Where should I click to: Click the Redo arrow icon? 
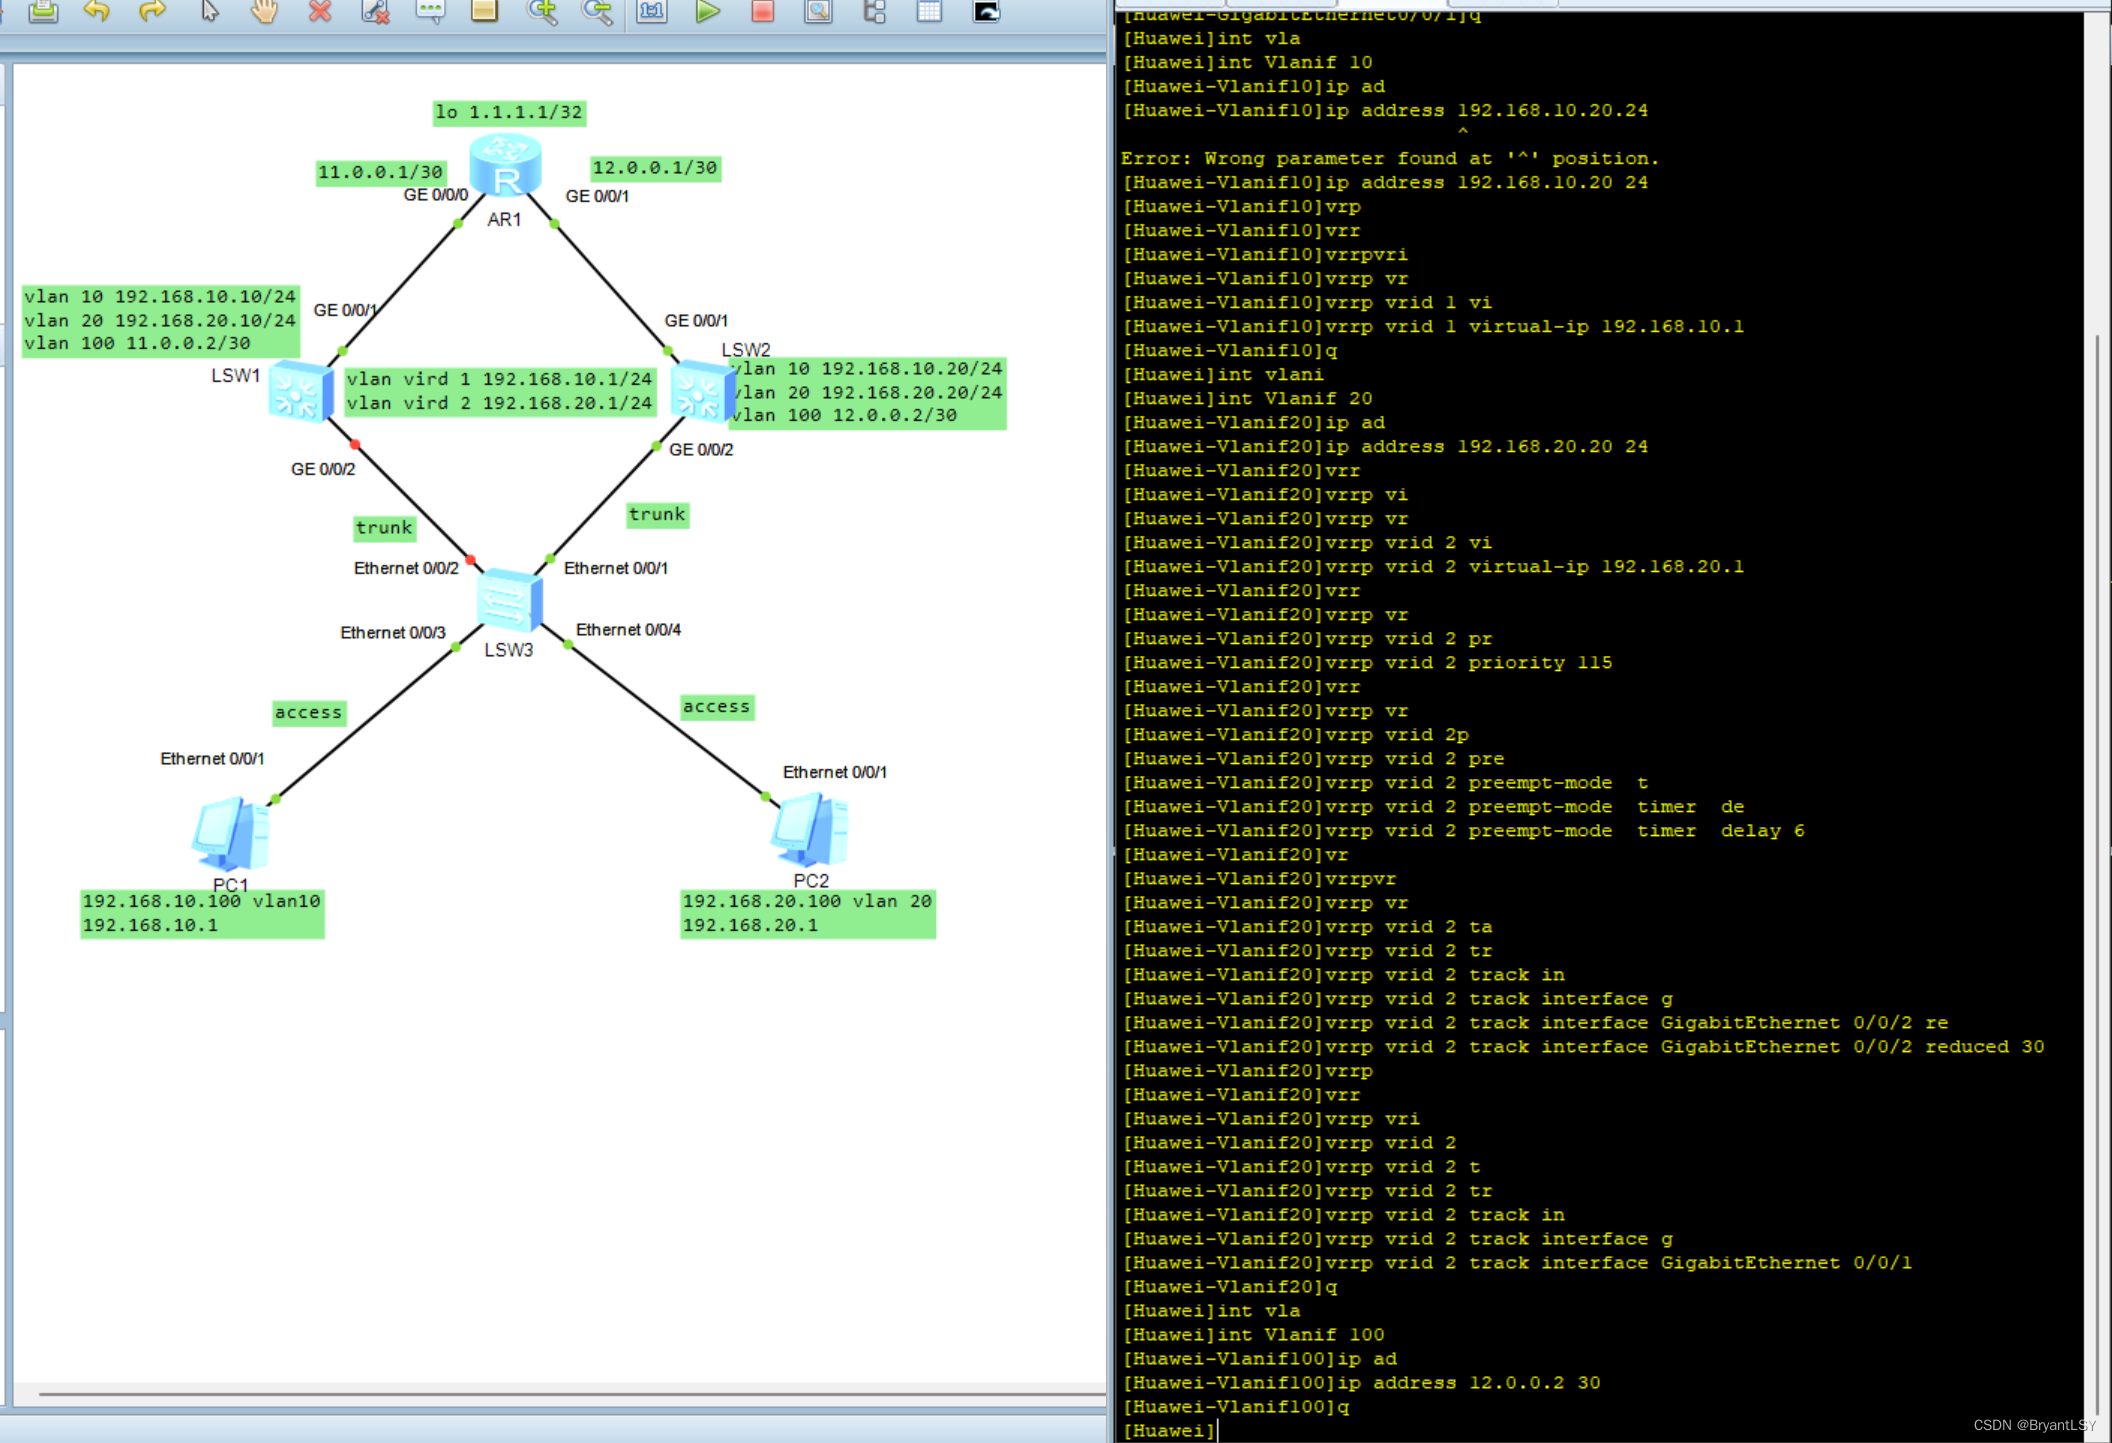coord(152,11)
